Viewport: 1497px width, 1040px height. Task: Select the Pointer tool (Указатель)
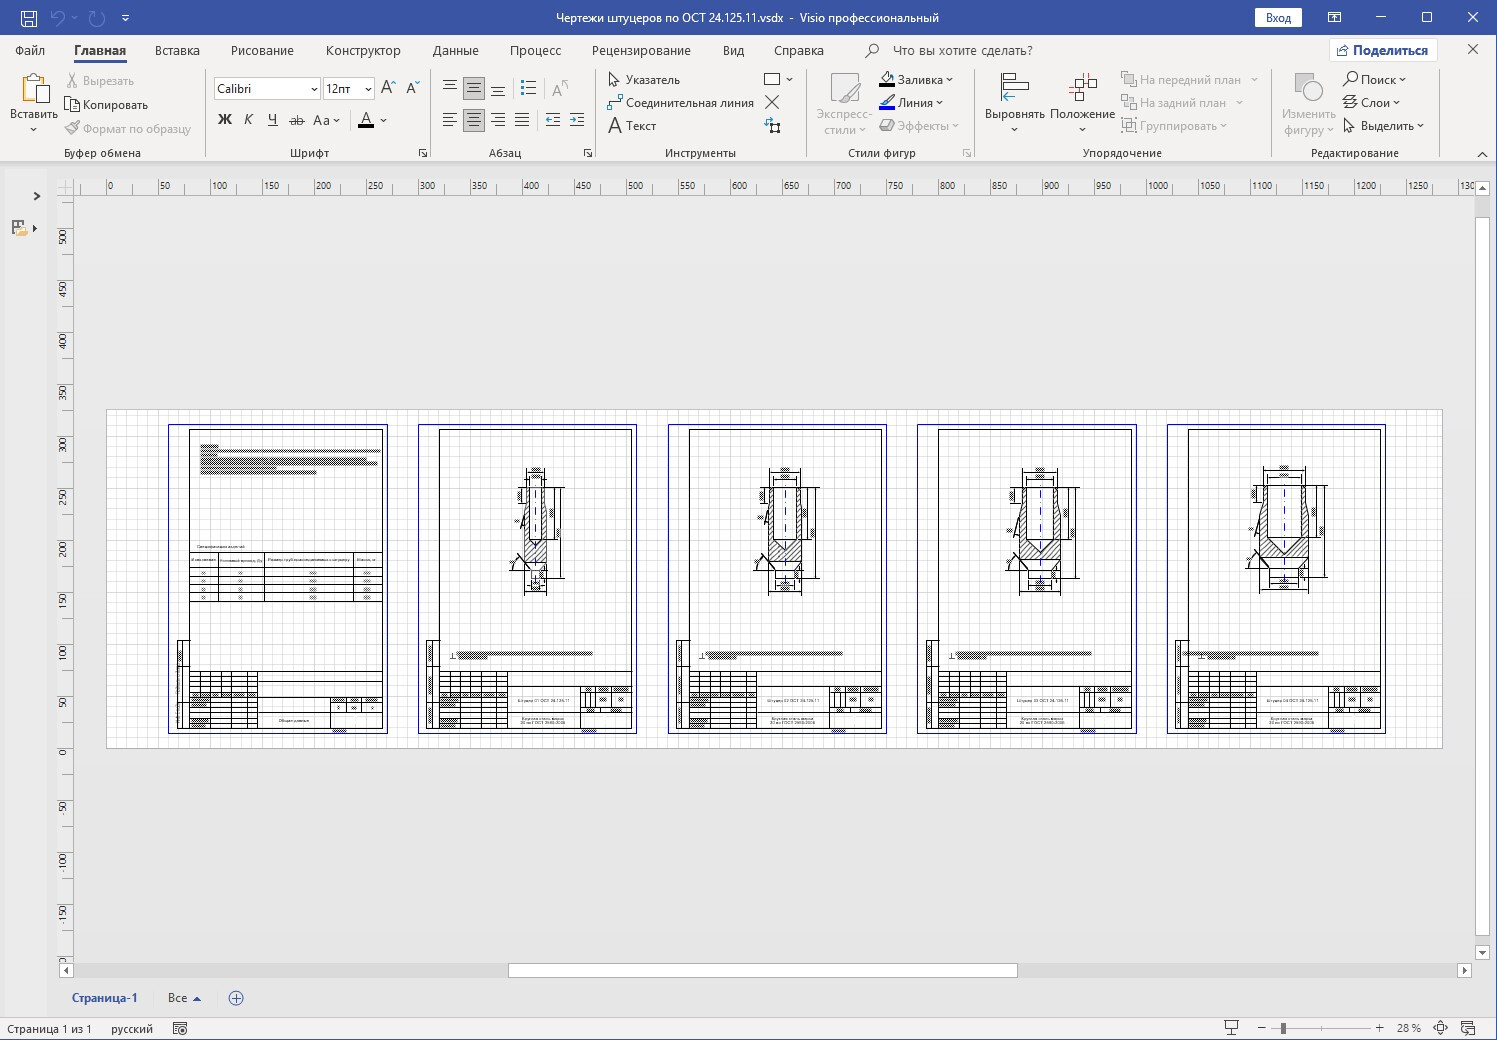point(644,80)
